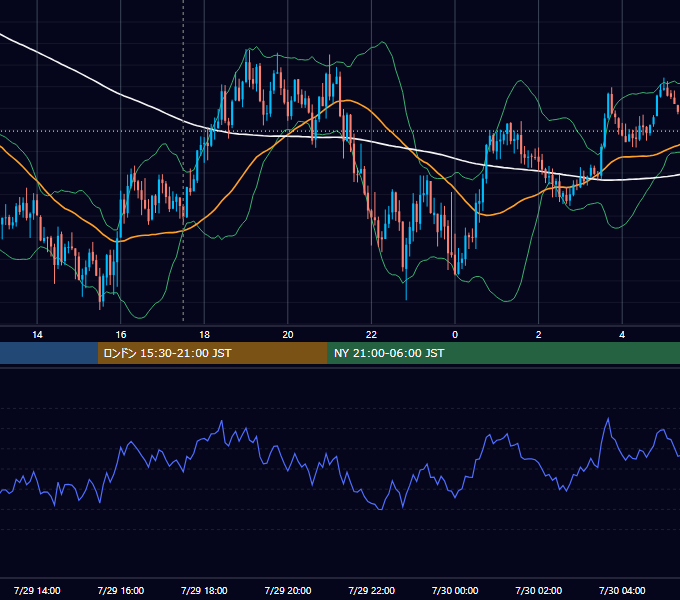This screenshot has width=680, height=600.
Task: Click the 20 hour axis label
Action: pyautogui.click(x=288, y=335)
